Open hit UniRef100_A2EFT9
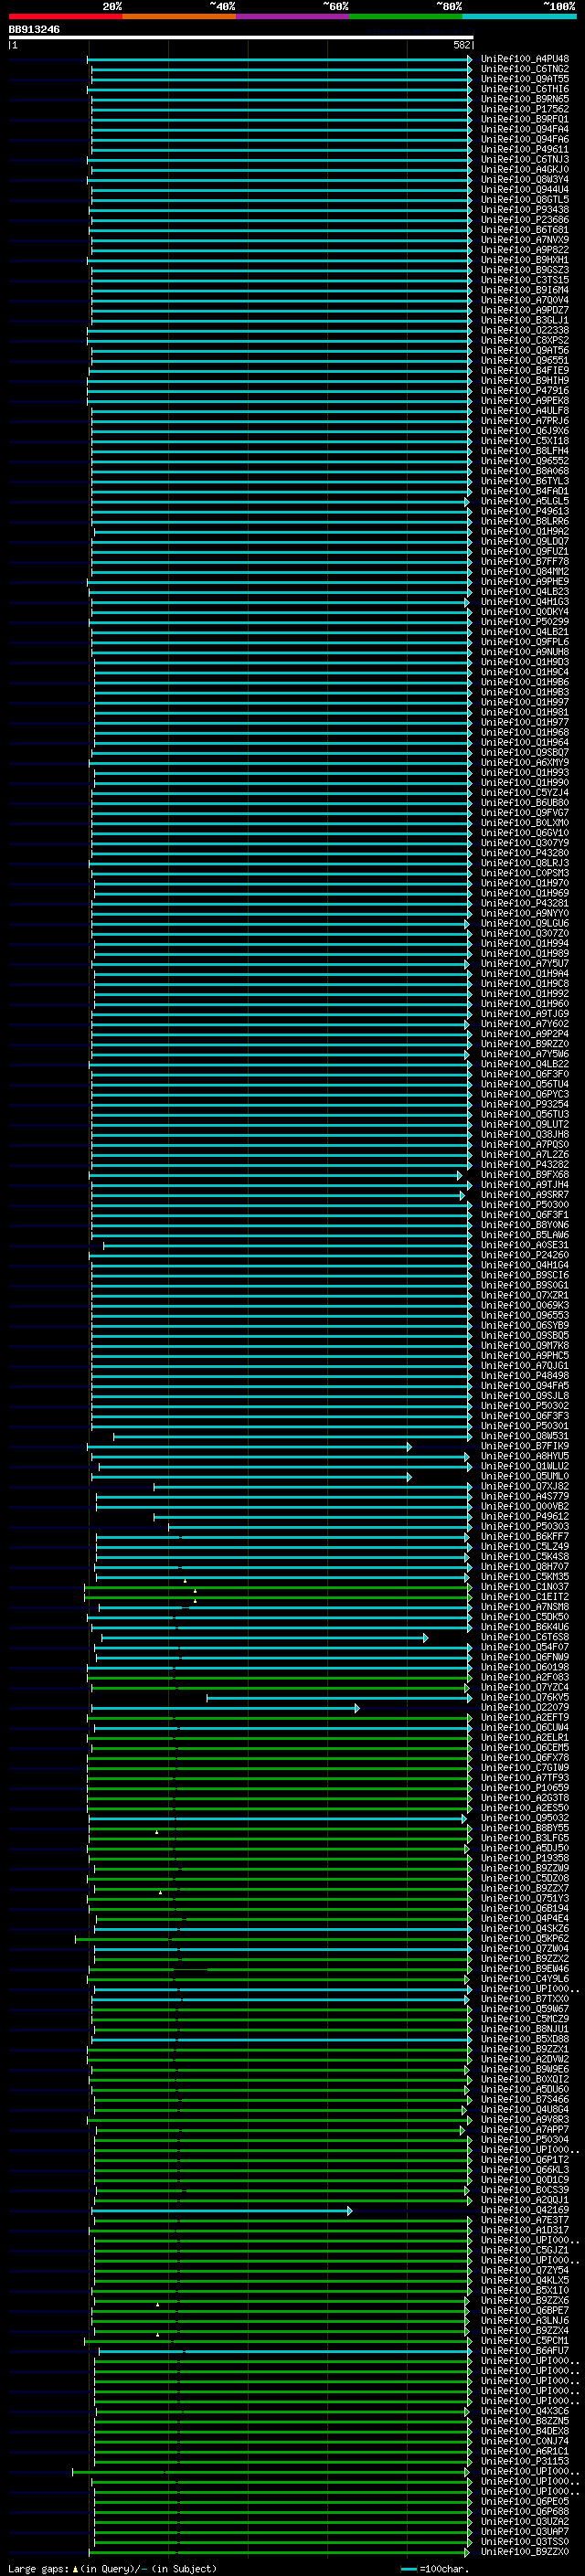Screen dimensions: 585x2576 (x=525, y=1717)
